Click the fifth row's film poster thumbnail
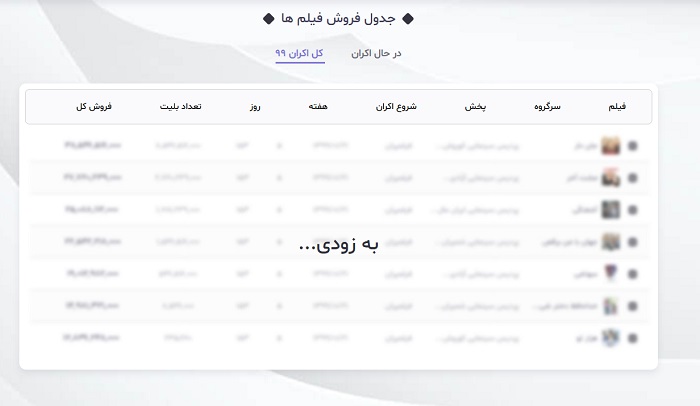This screenshot has width=700, height=406. click(610, 274)
